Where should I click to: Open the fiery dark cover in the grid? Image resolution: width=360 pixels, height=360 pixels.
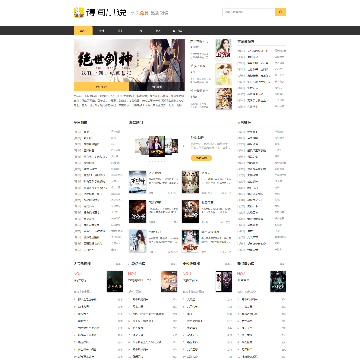click(138, 211)
